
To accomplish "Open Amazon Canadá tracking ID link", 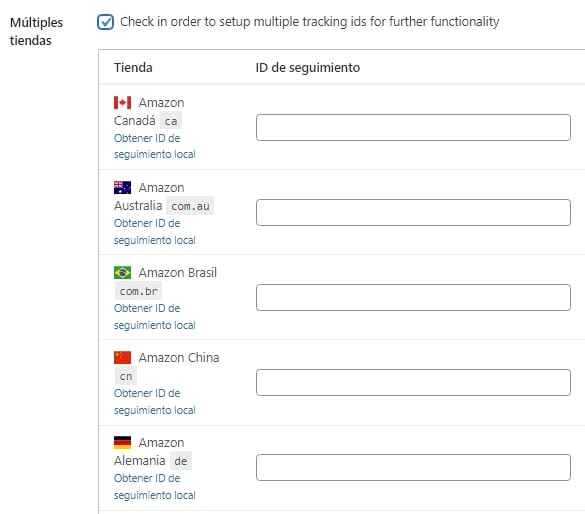I will pos(154,146).
